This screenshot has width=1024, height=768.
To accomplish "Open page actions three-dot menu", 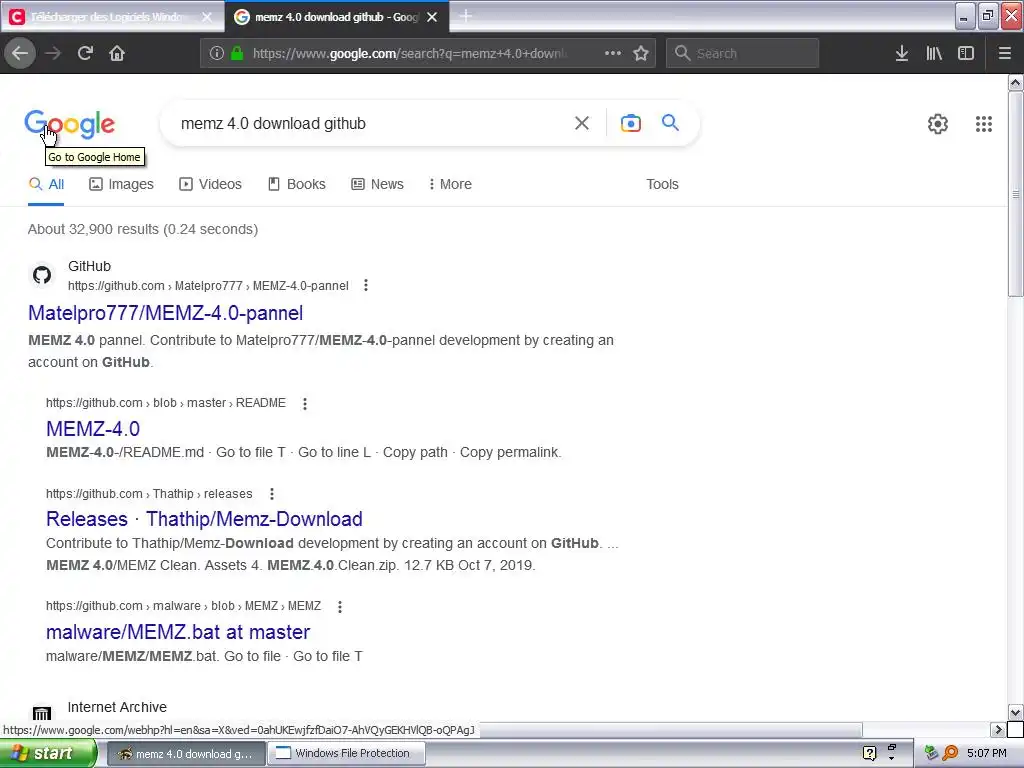I will point(613,53).
